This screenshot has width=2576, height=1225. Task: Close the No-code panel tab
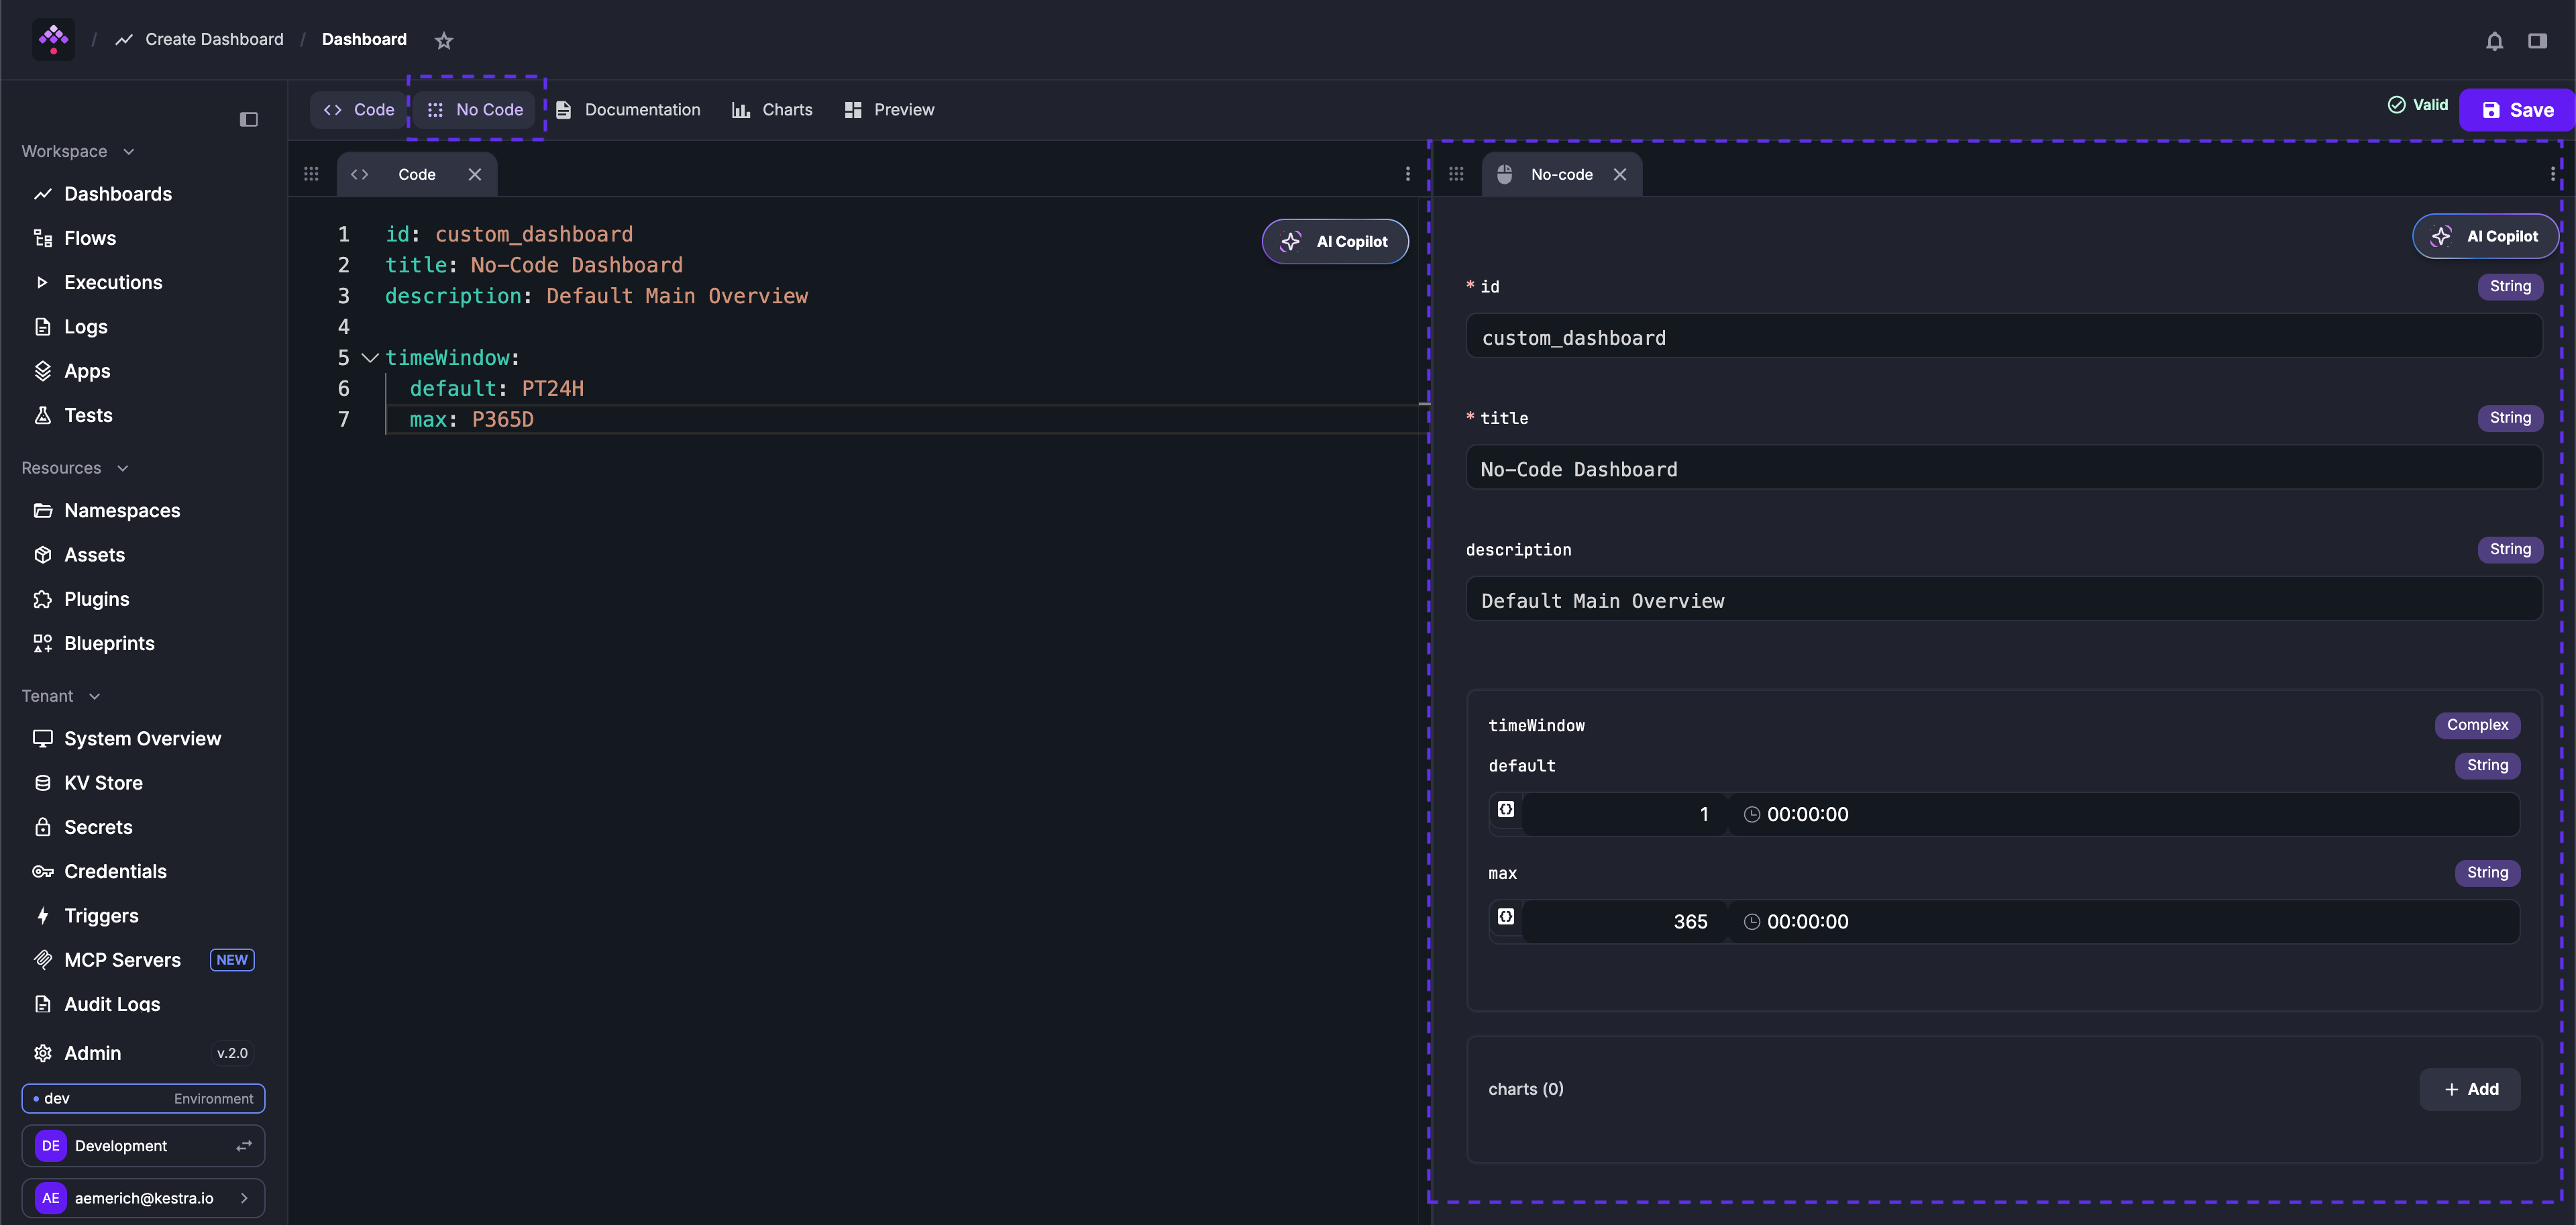(1620, 174)
